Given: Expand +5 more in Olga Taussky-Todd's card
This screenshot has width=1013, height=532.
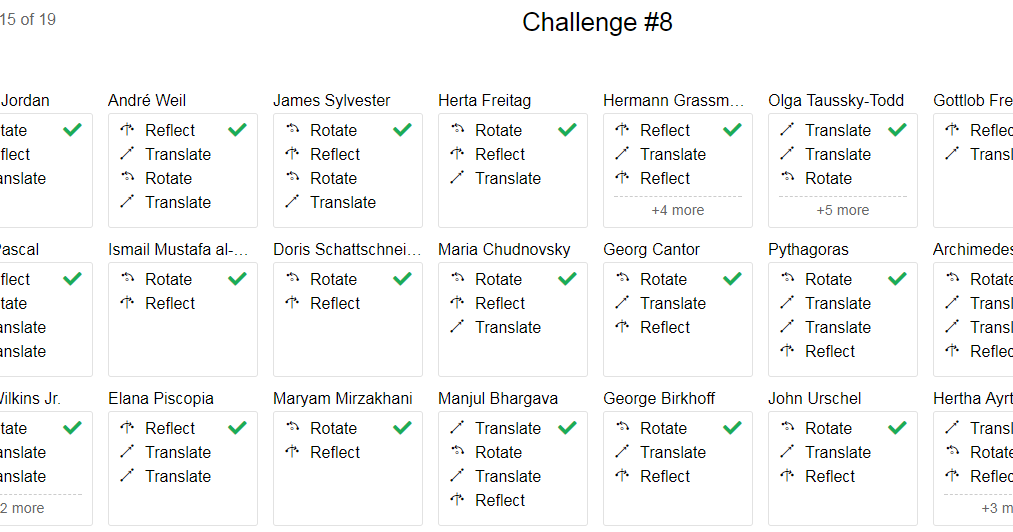Looking at the screenshot, I should point(842,210).
